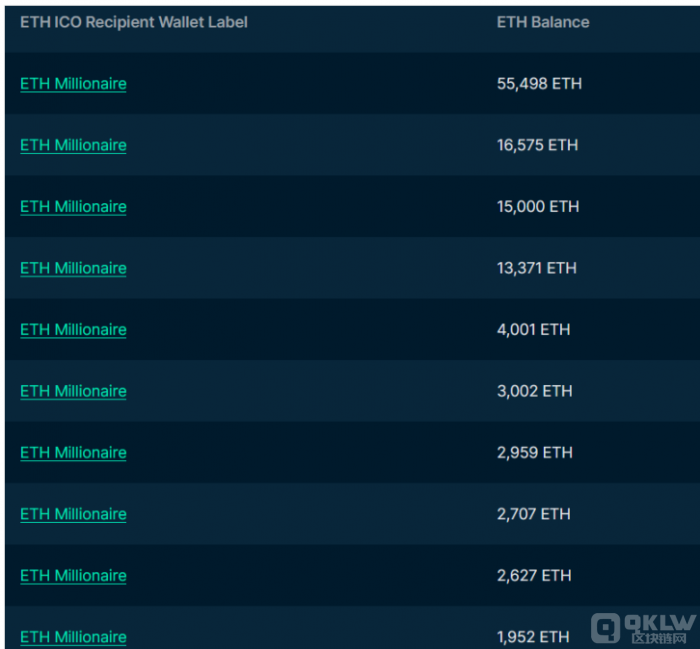Open ETH Millionaire link with 2,627 ETH

coord(73,576)
